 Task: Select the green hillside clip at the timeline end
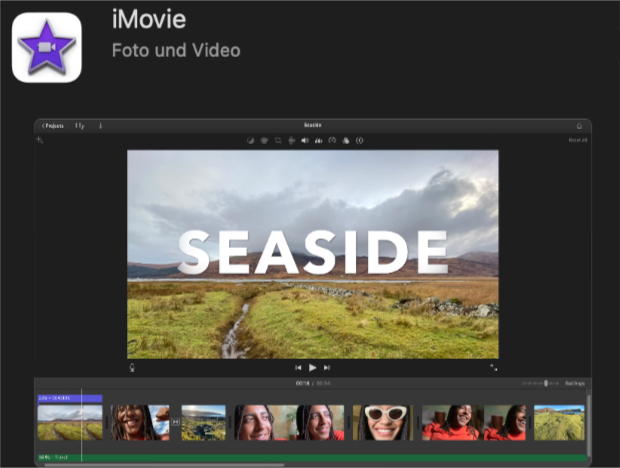[559, 423]
